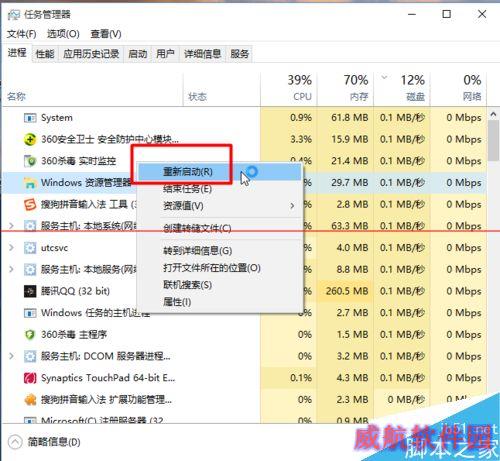Click the 搜狗拼音输入法 工具 icon
This screenshot has height=461, width=500.
30,204
